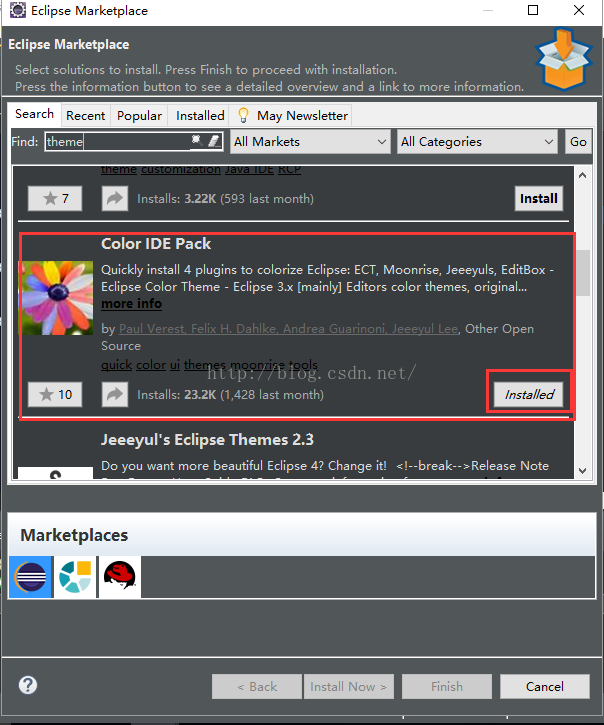
Task: Share the entry with 3.22K installs
Action: (115, 198)
